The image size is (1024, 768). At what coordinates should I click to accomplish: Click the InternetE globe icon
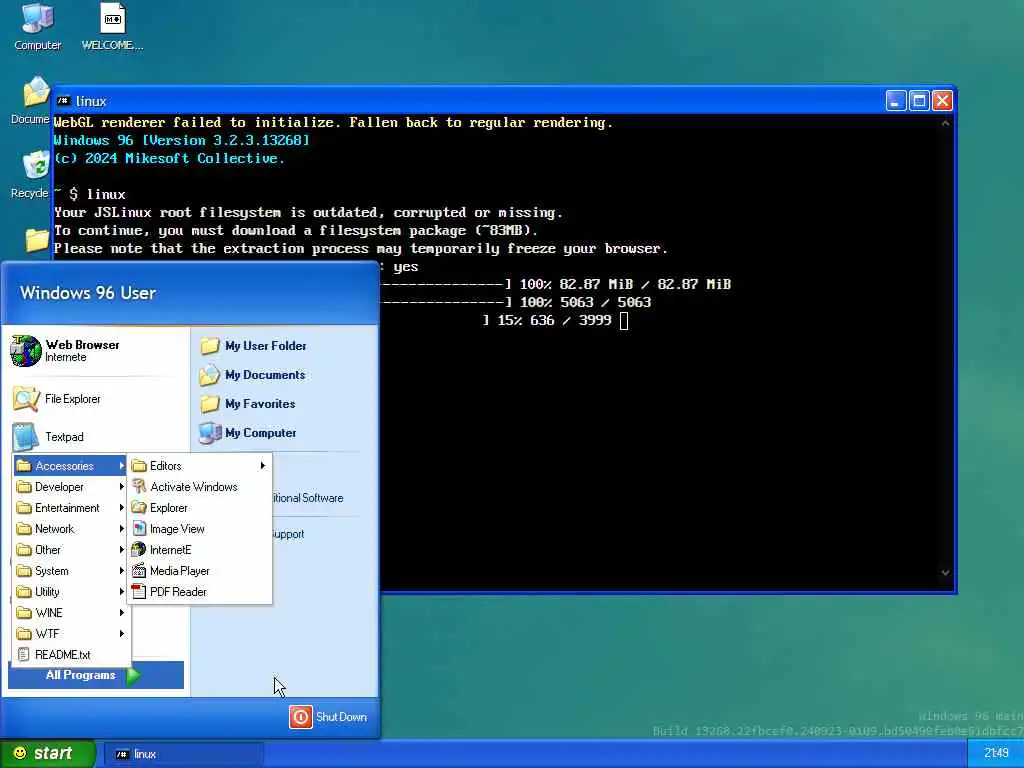138,549
